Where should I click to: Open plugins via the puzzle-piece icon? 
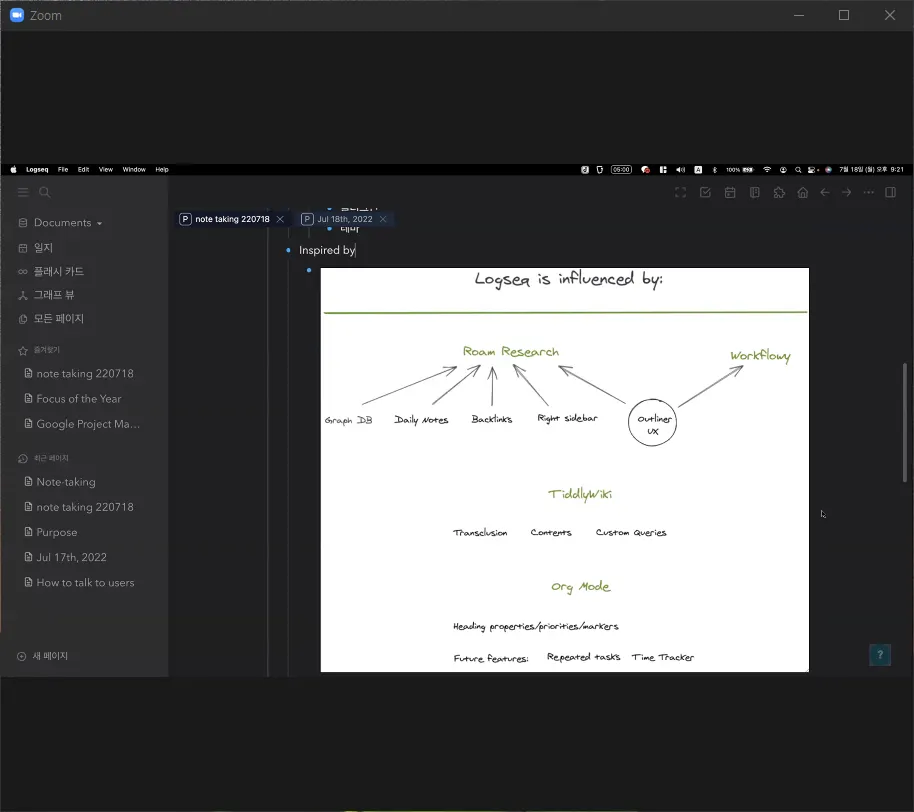(x=779, y=192)
